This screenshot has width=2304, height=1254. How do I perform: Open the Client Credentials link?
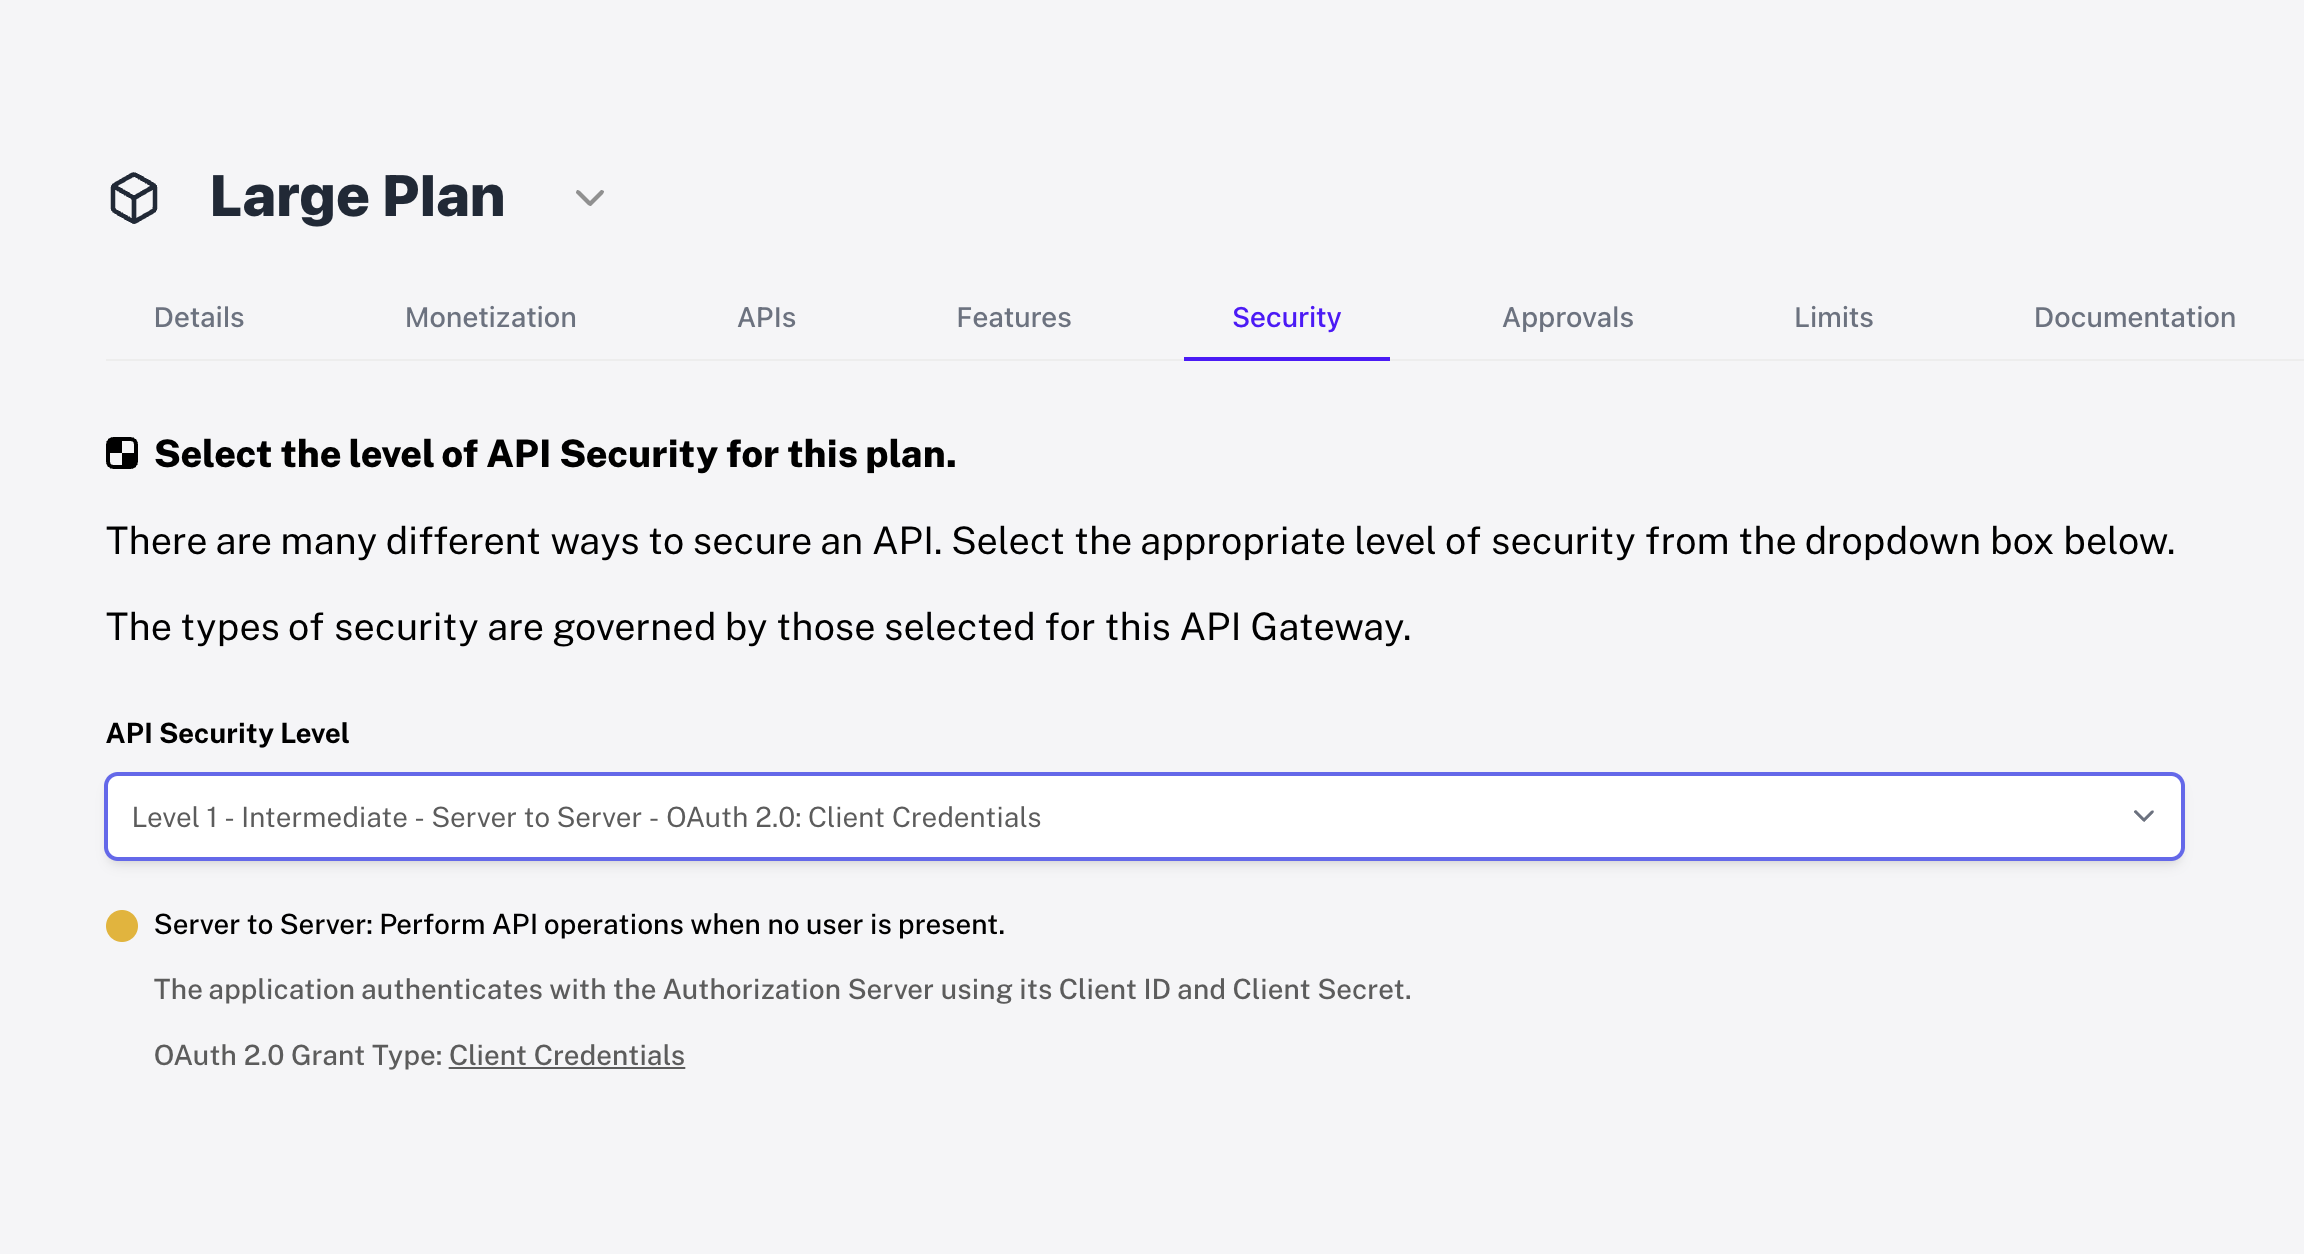point(566,1055)
